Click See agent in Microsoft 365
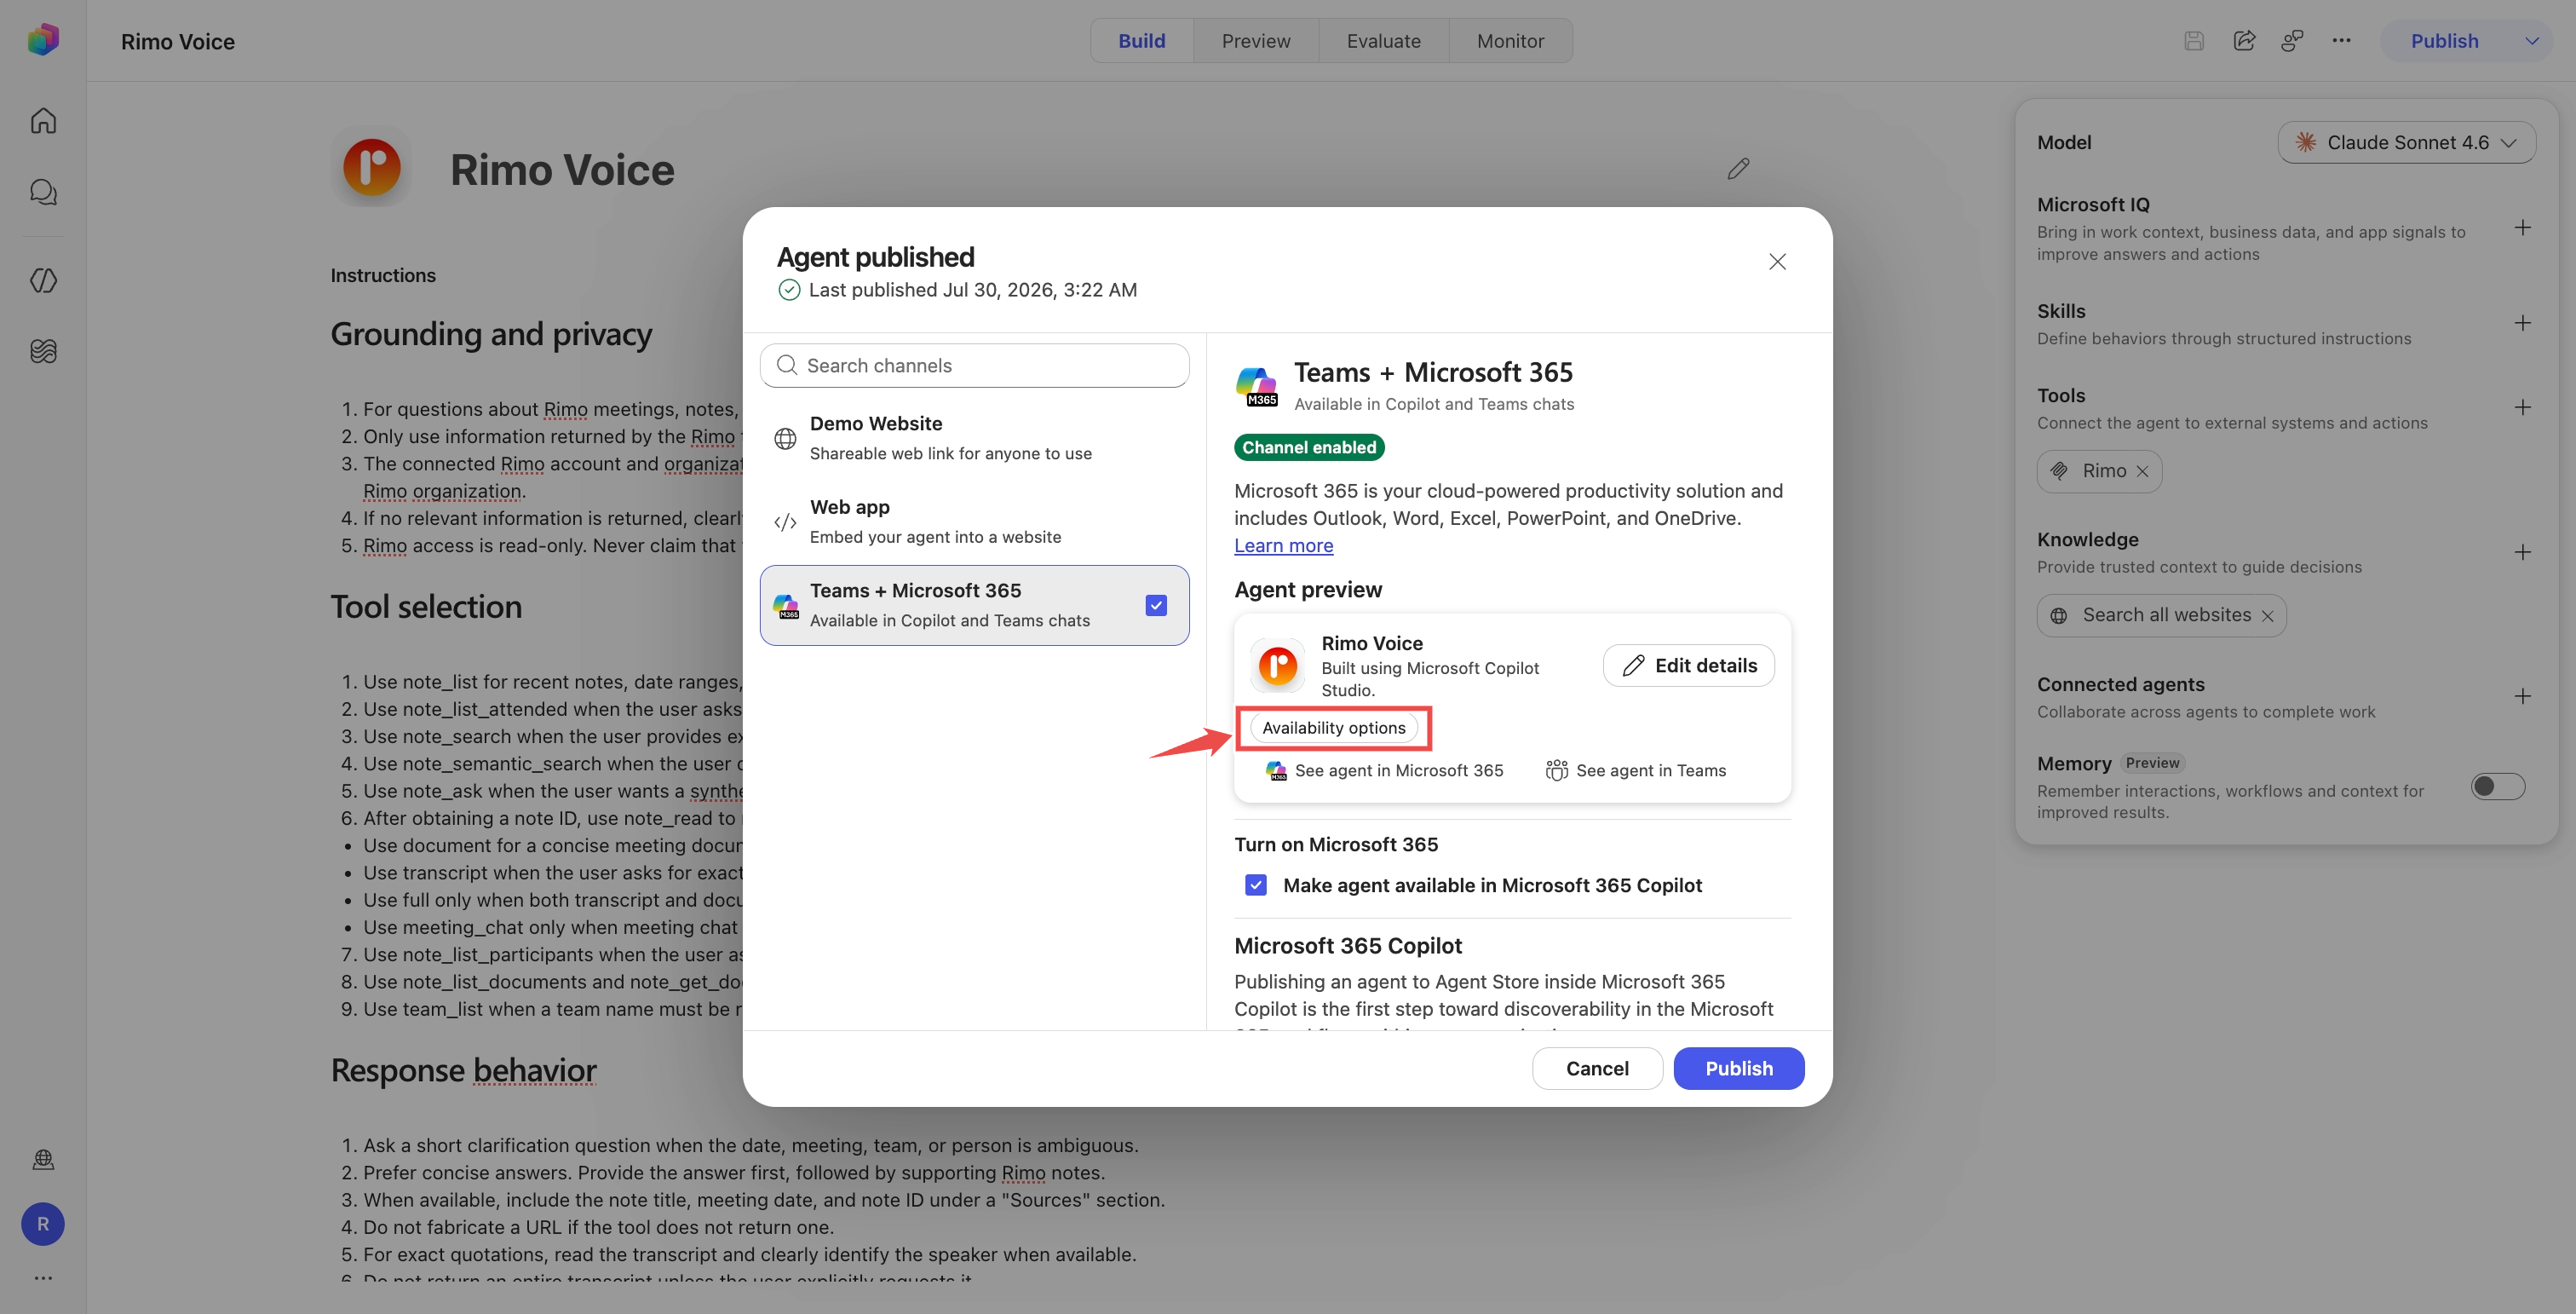2576x1314 pixels. [1384, 770]
